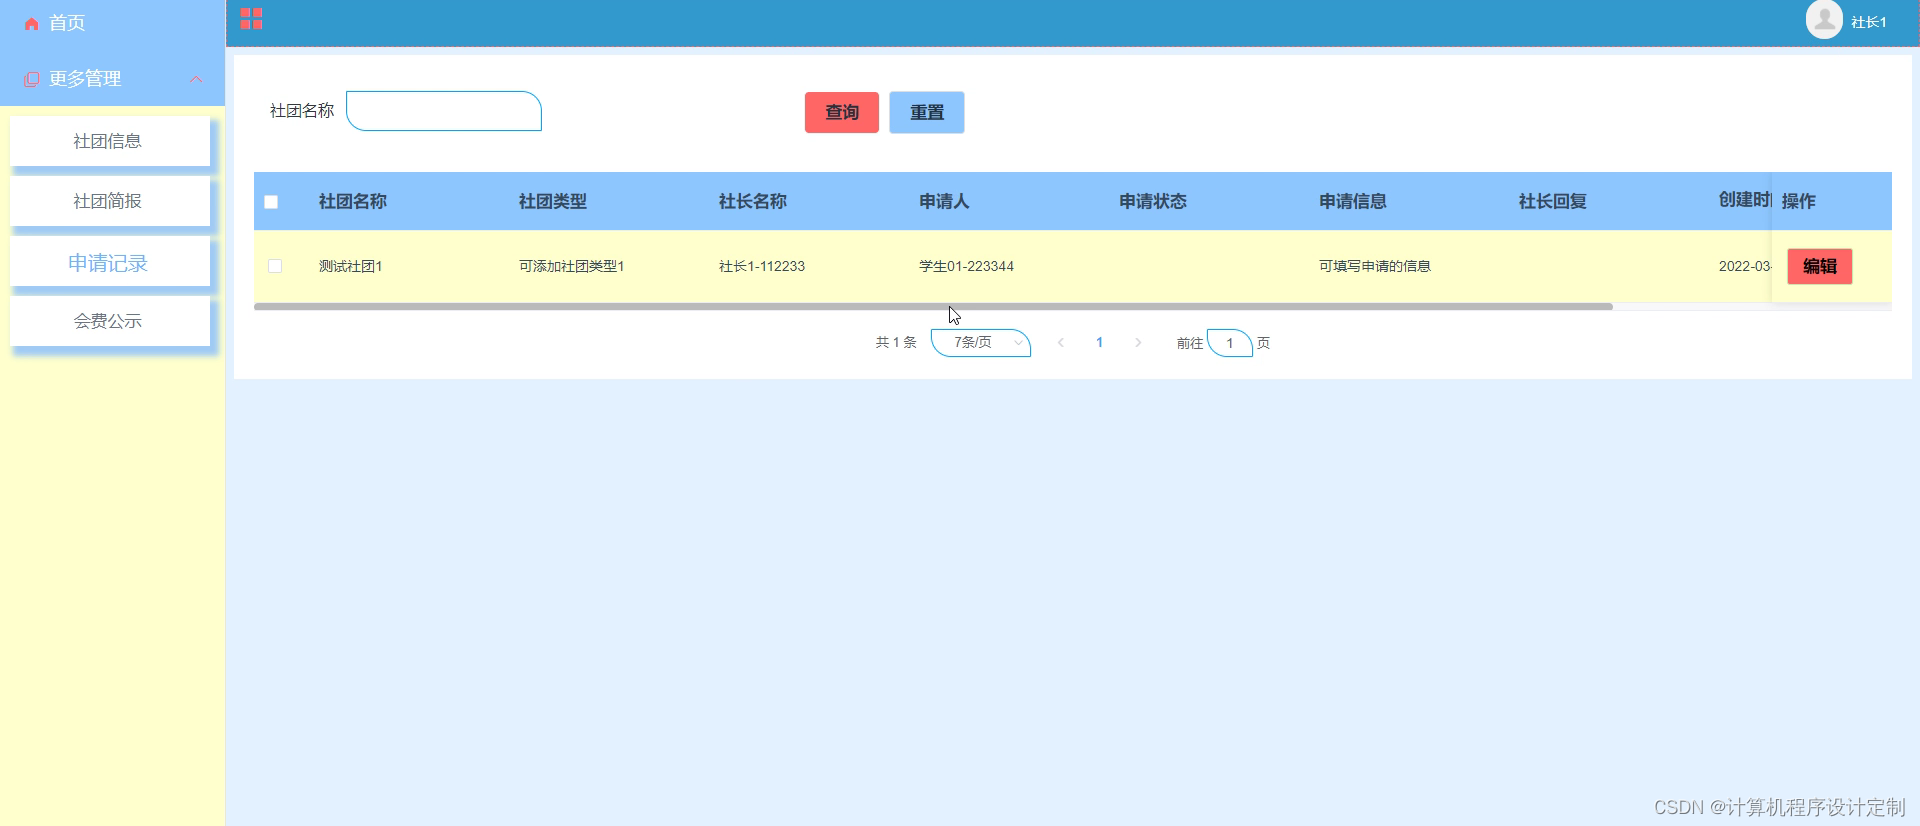Click the 社团类型 column header
1920x826 pixels.
pyautogui.click(x=553, y=202)
